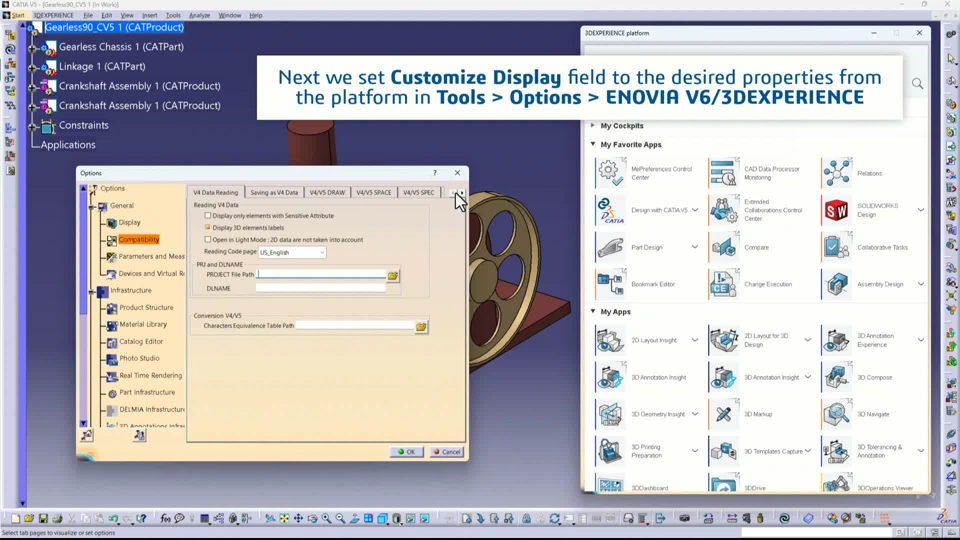The height and width of the screenshot is (540, 960).
Task: Click Isometric View cube icon
Action: 383,519
